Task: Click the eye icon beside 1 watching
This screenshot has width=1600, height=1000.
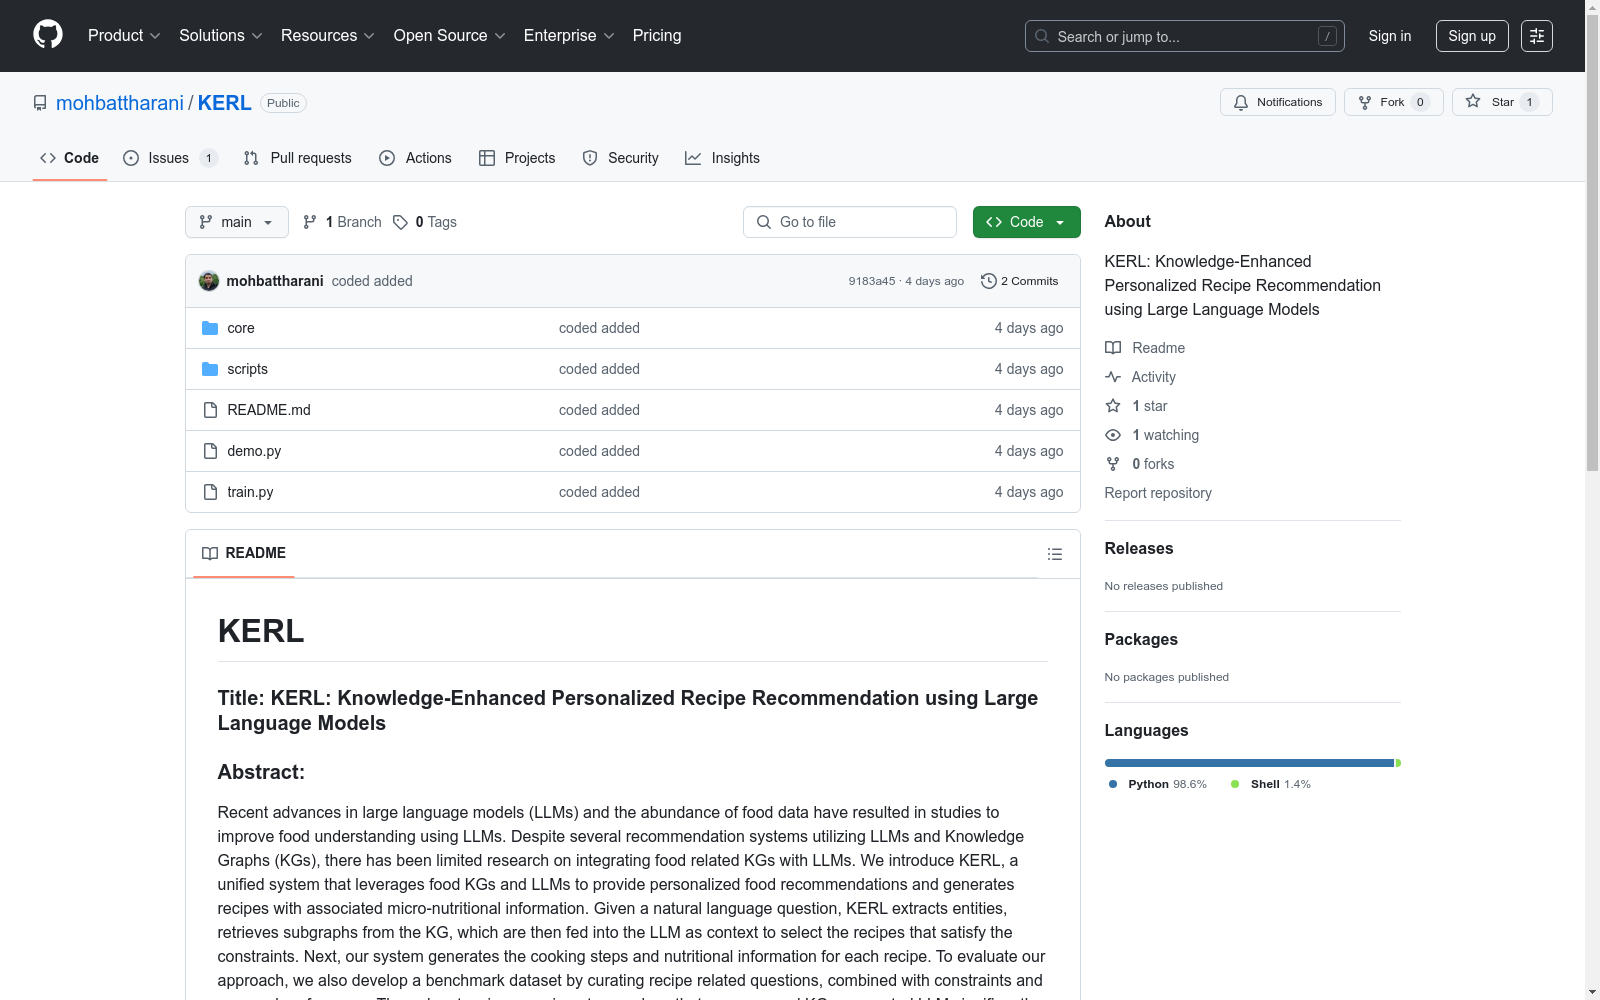Action: (x=1113, y=435)
